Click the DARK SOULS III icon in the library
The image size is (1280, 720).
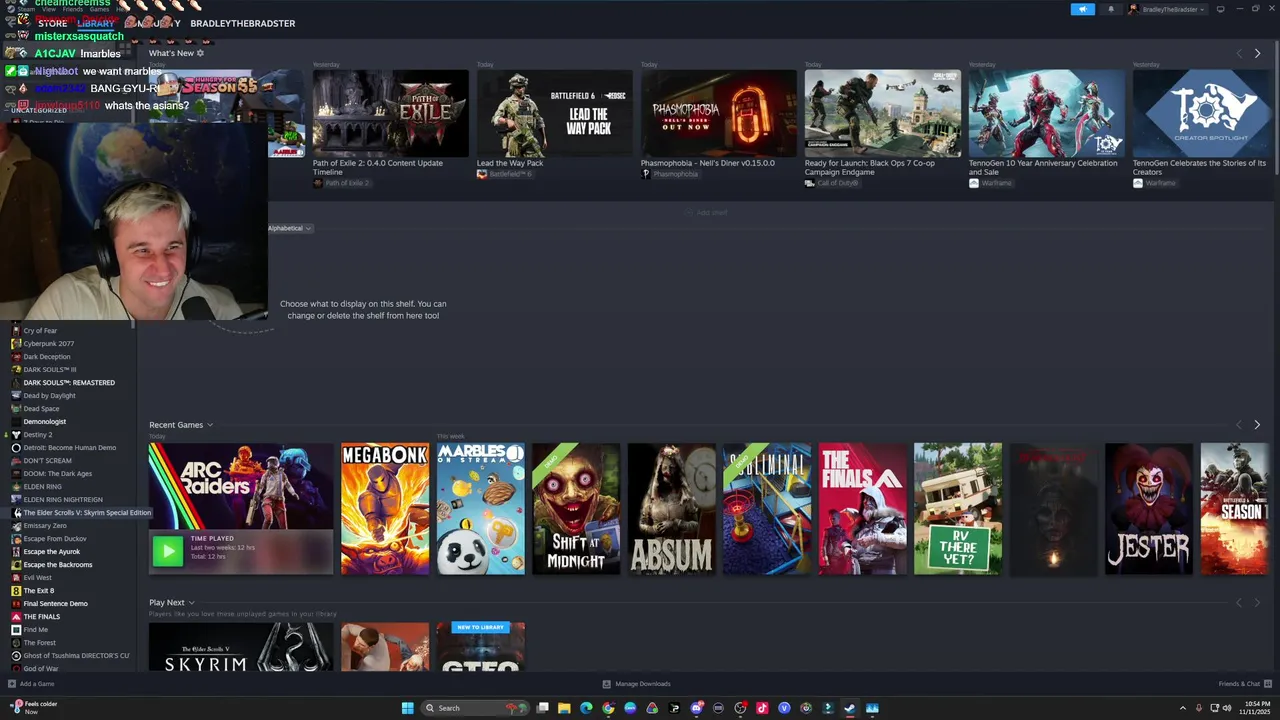[x=16, y=370]
